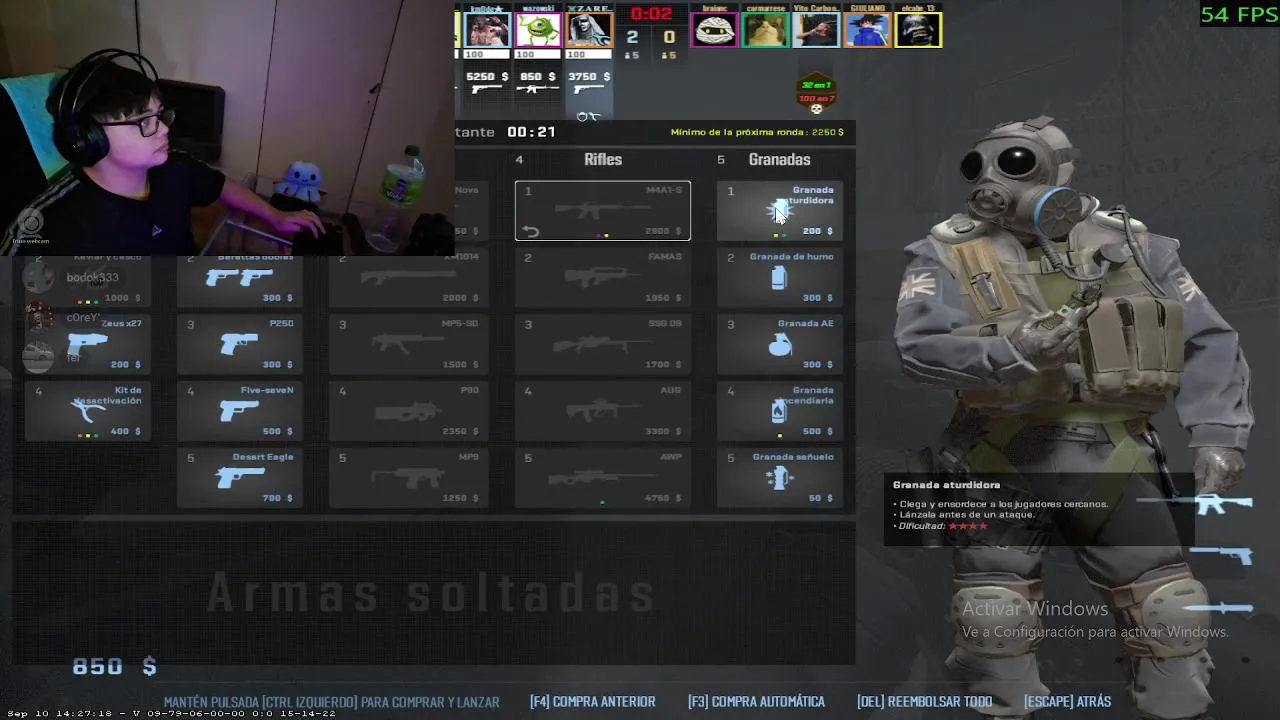1280x720 pixels.
Task: Buy the Five-SeveN pistol
Action: (240, 411)
